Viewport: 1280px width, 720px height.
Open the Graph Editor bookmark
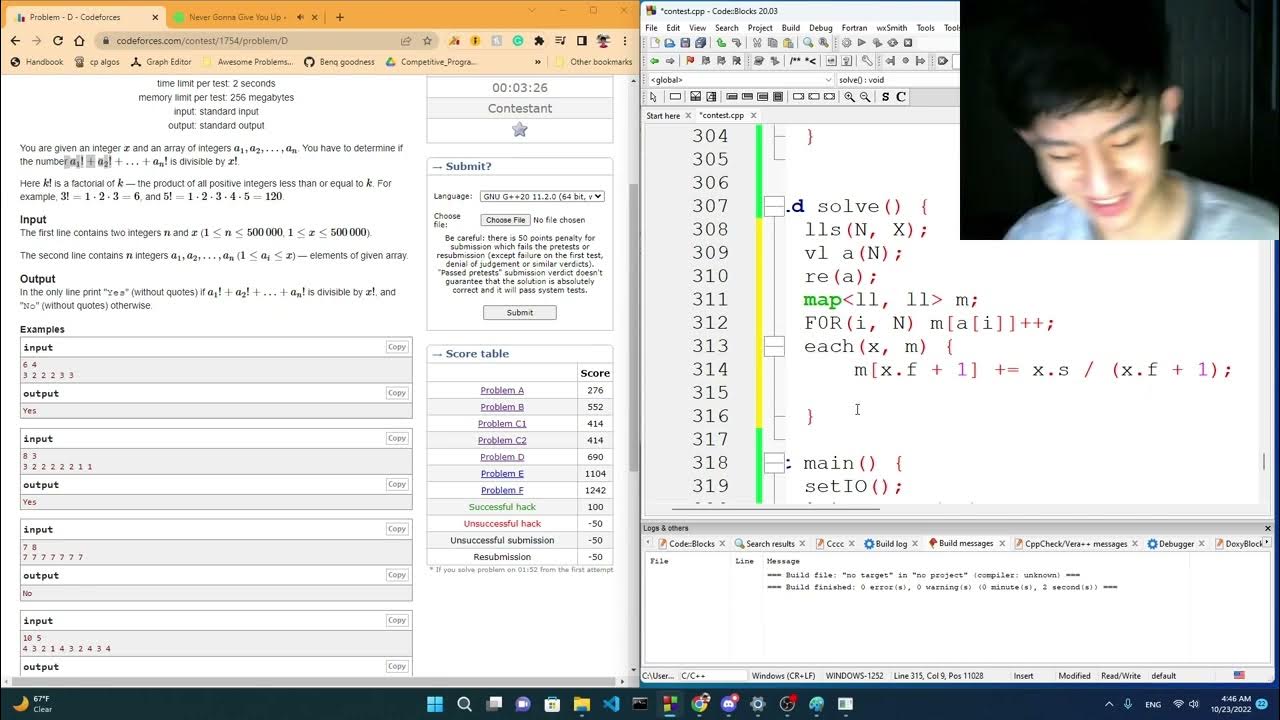pyautogui.click(x=161, y=62)
